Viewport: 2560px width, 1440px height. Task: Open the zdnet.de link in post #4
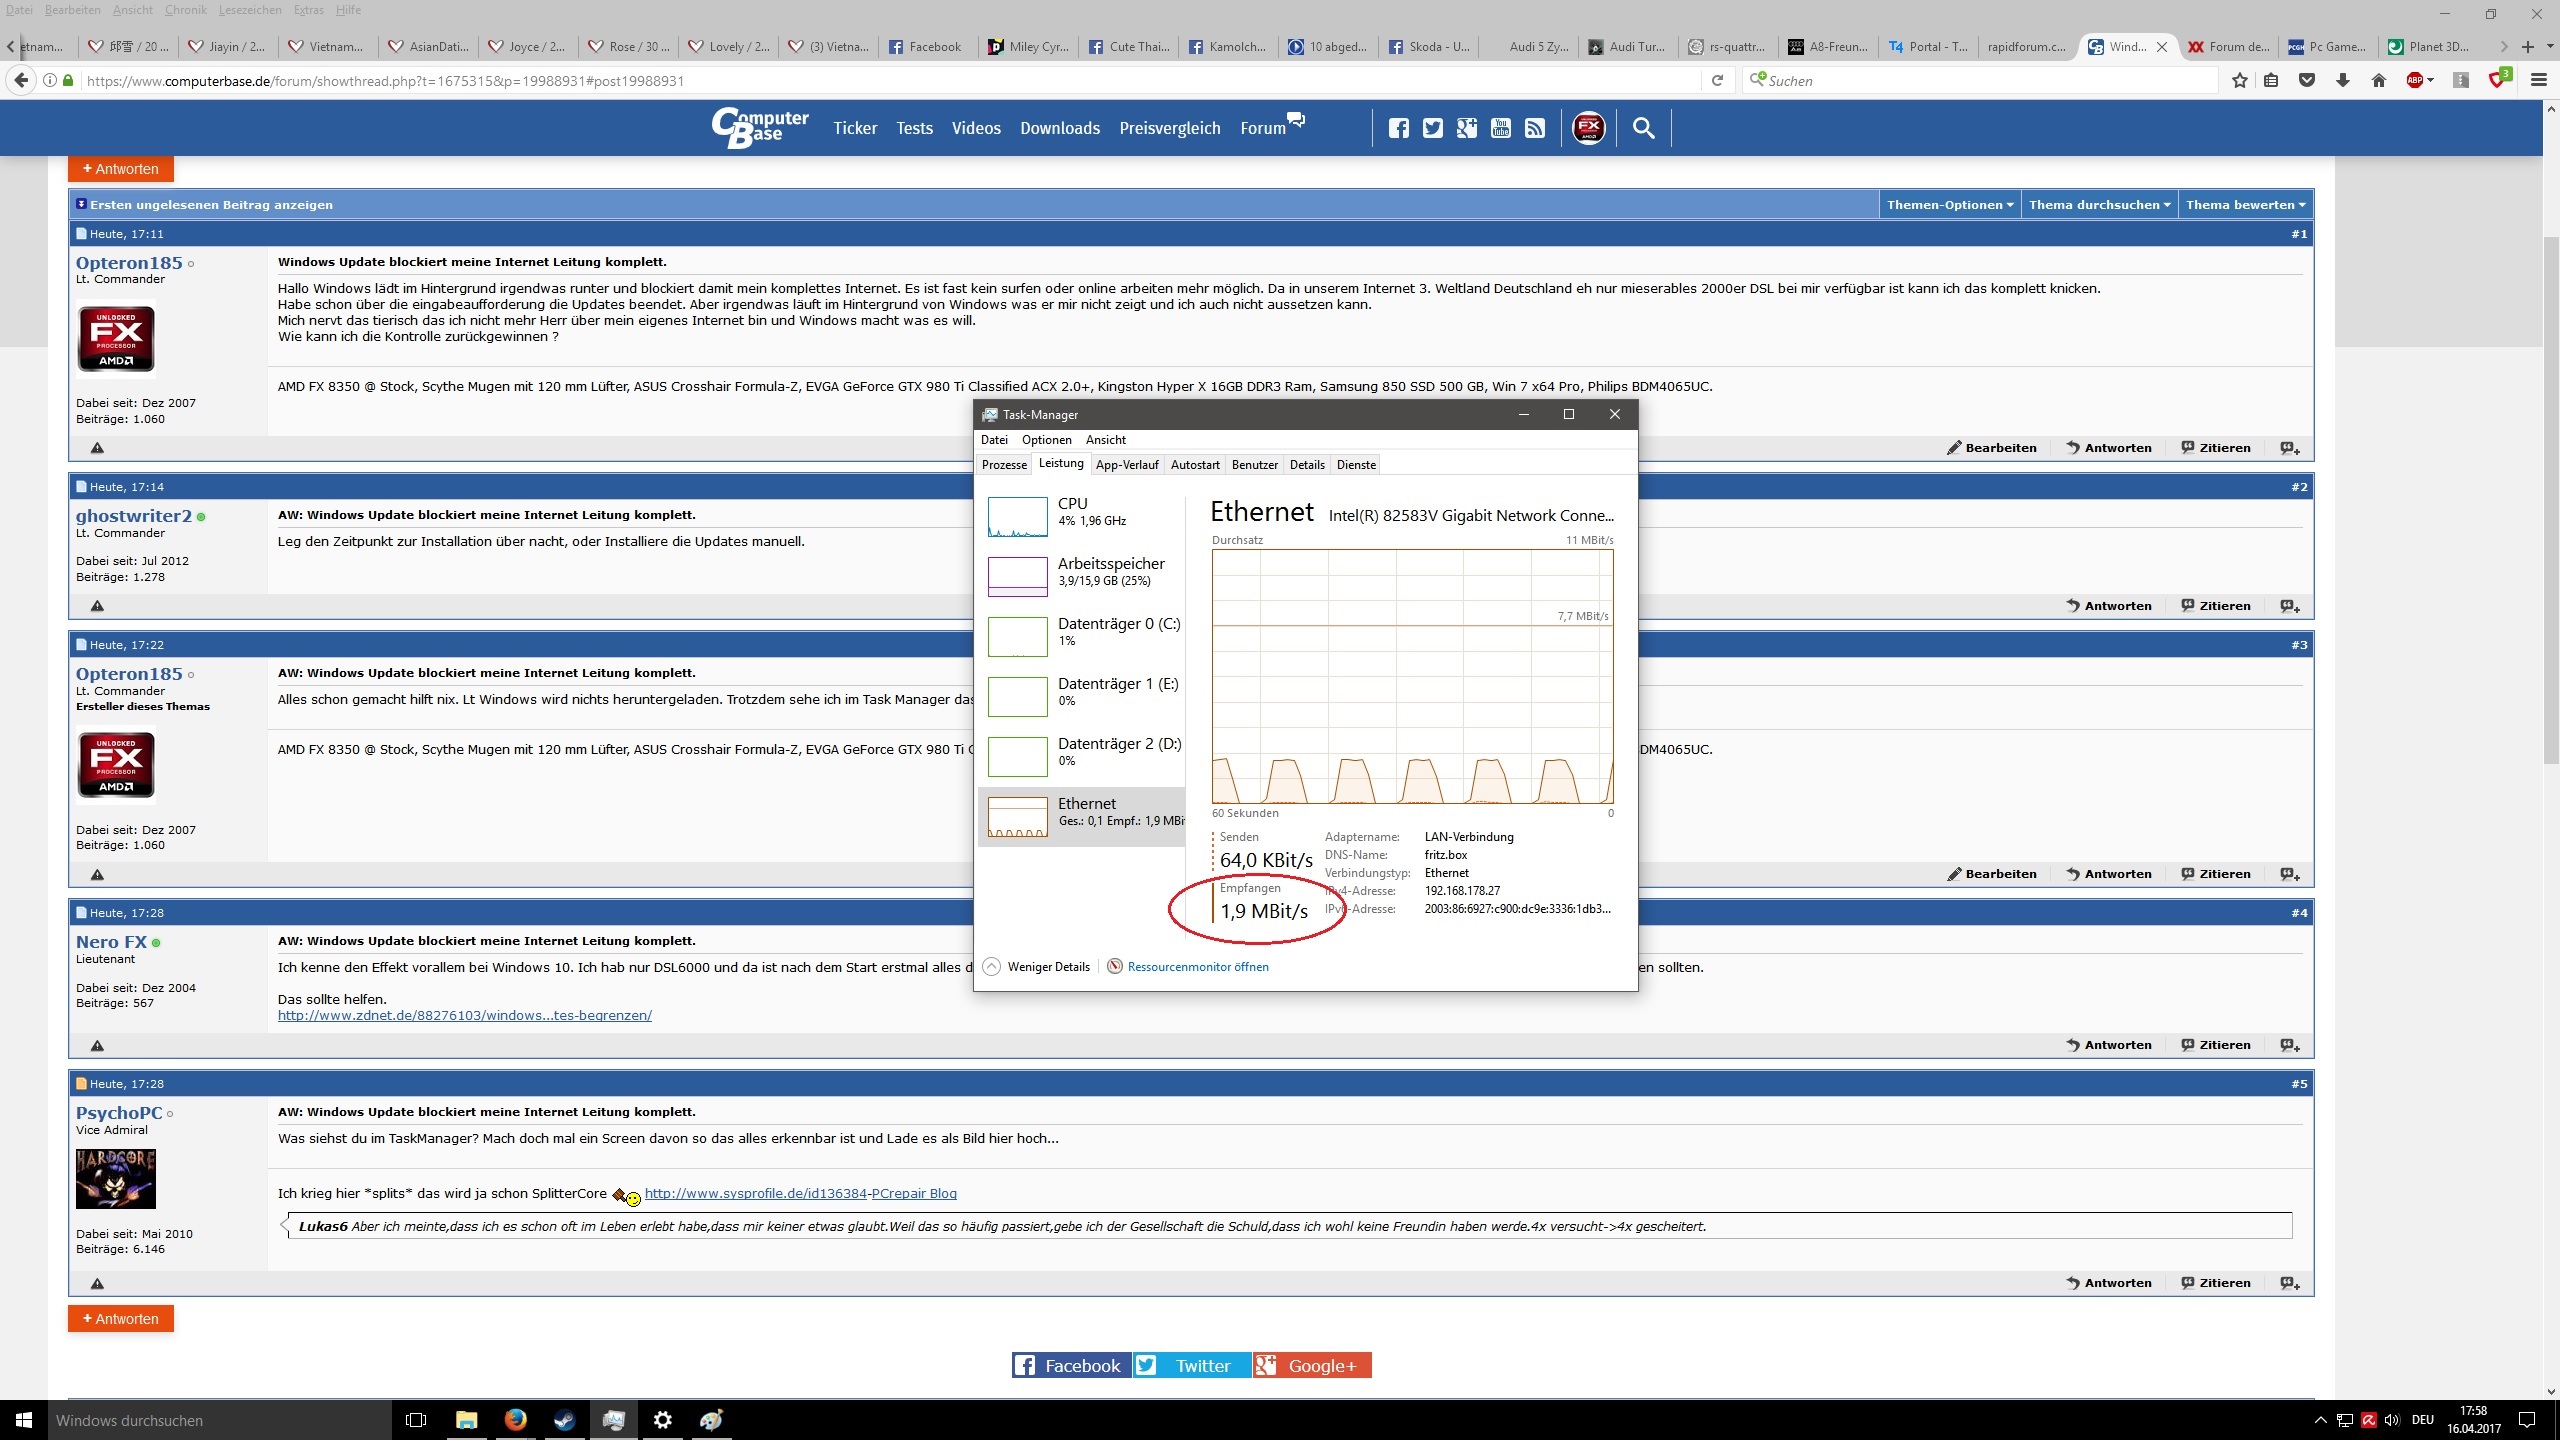coord(464,1016)
